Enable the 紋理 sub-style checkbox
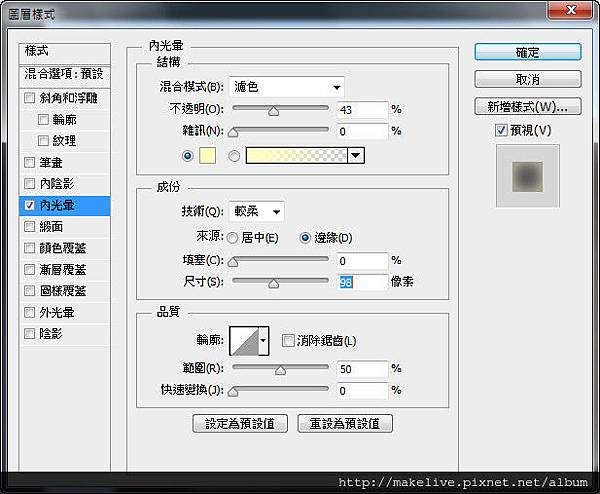This screenshot has width=600, height=494. pyautogui.click(x=43, y=141)
